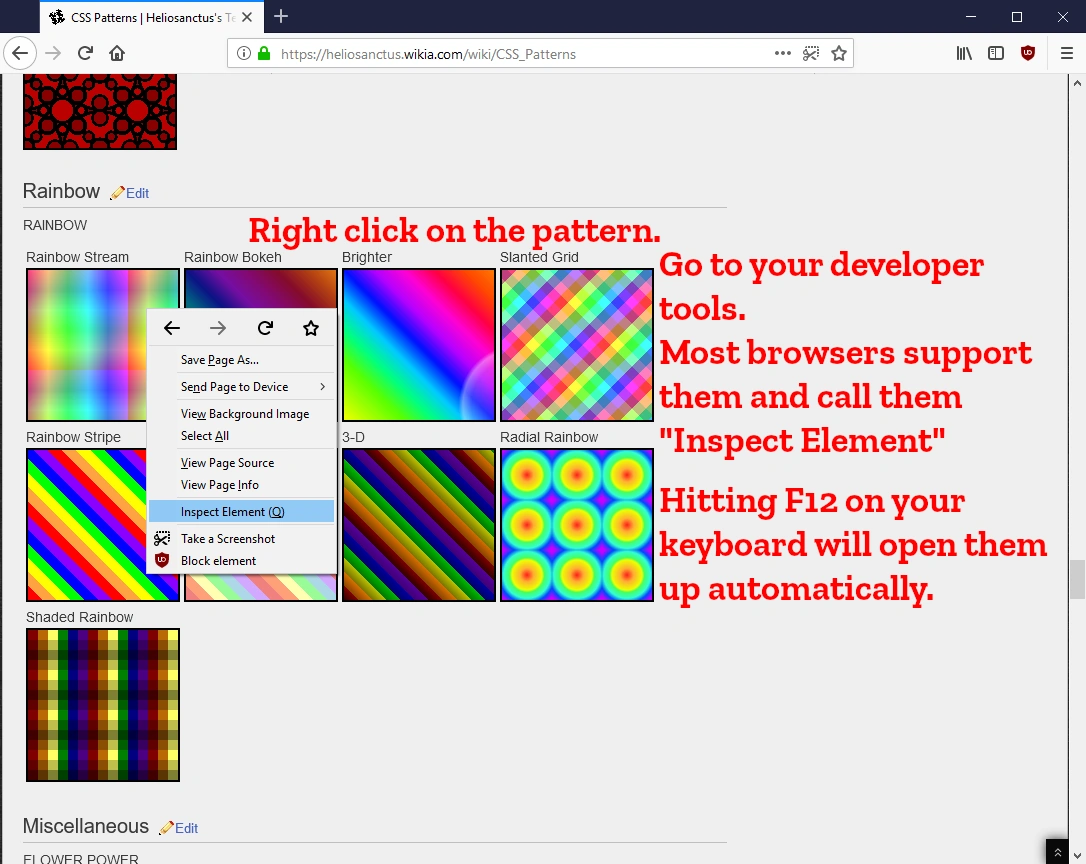
Task: Select Take a Screenshot menu entry
Action: point(242,538)
